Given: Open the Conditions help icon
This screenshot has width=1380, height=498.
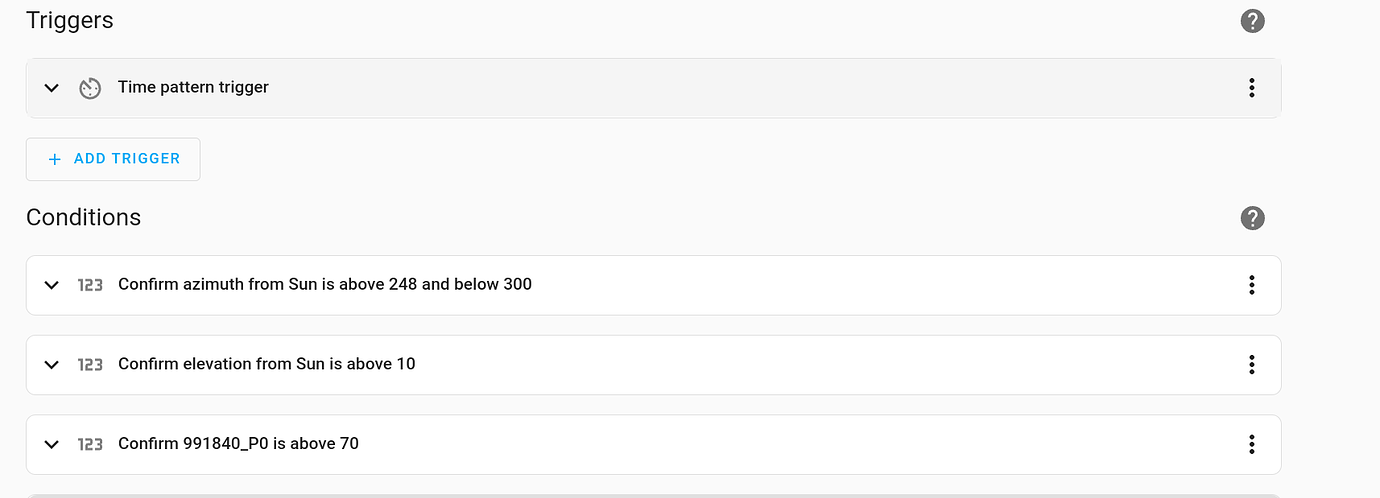Looking at the screenshot, I should tap(1252, 218).
